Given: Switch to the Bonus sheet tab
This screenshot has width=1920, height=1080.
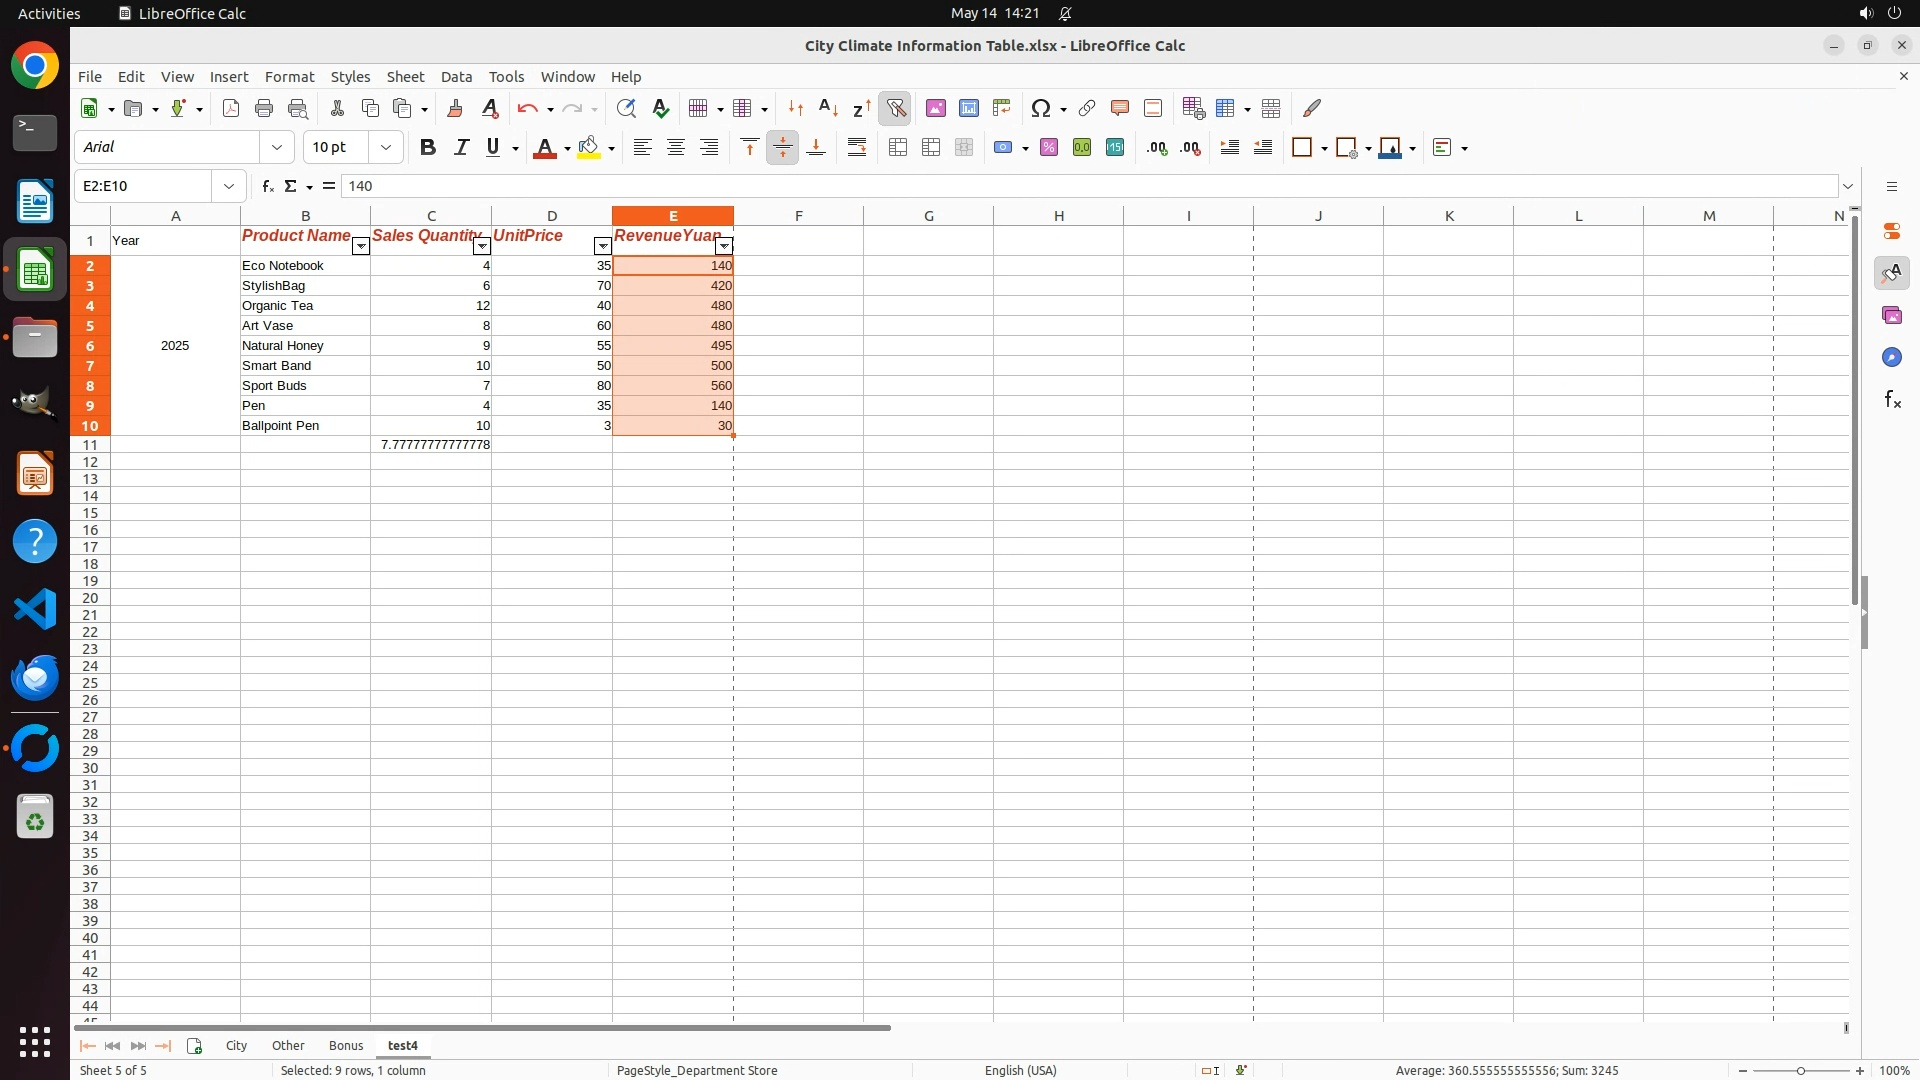Looking at the screenshot, I should click(x=345, y=1046).
